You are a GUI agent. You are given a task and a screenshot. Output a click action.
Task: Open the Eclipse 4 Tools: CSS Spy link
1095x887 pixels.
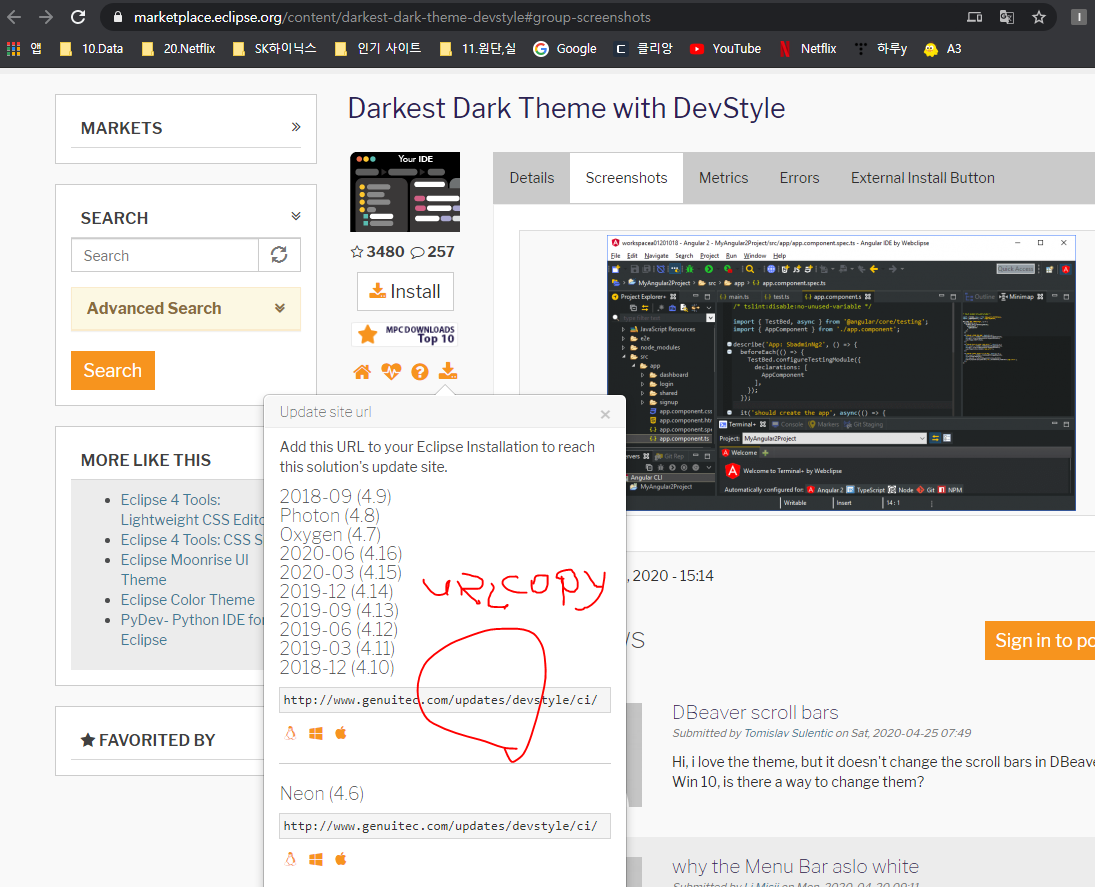192,540
